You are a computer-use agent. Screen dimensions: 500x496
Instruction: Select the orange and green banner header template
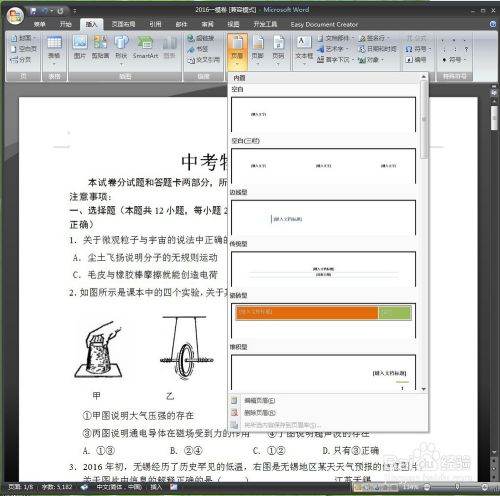(323, 320)
